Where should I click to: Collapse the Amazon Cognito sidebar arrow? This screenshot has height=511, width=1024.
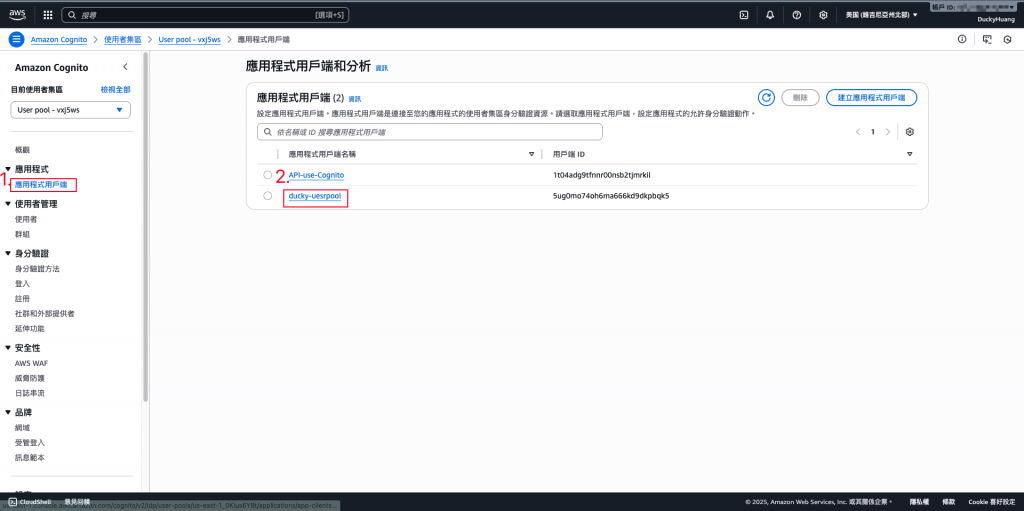tap(125, 67)
